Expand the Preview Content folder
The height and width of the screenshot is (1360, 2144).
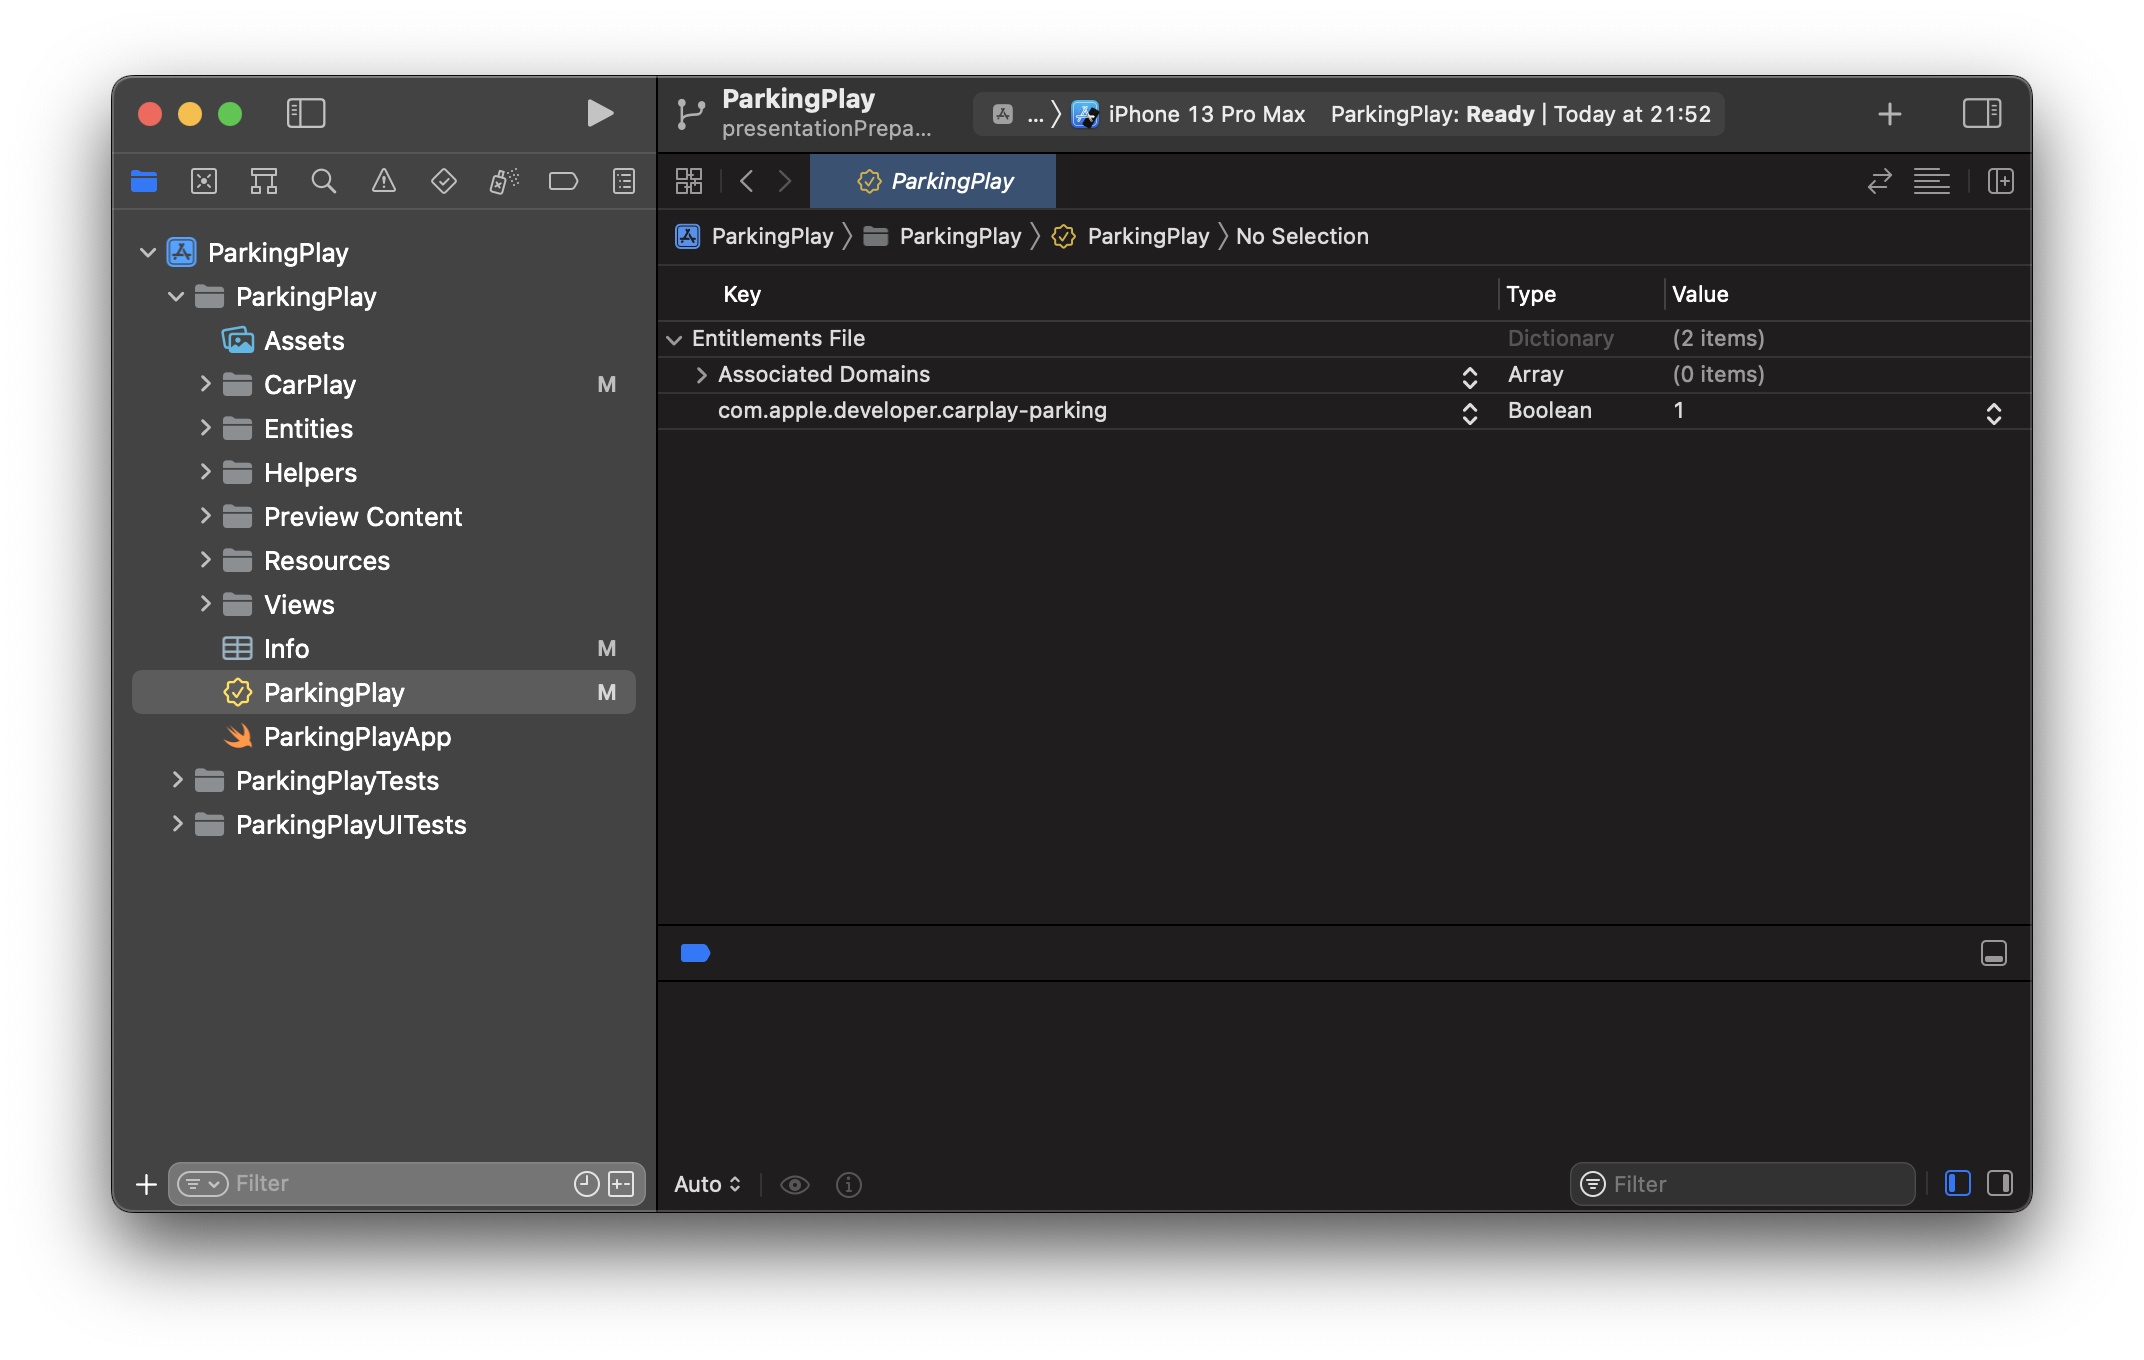click(x=205, y=516)
